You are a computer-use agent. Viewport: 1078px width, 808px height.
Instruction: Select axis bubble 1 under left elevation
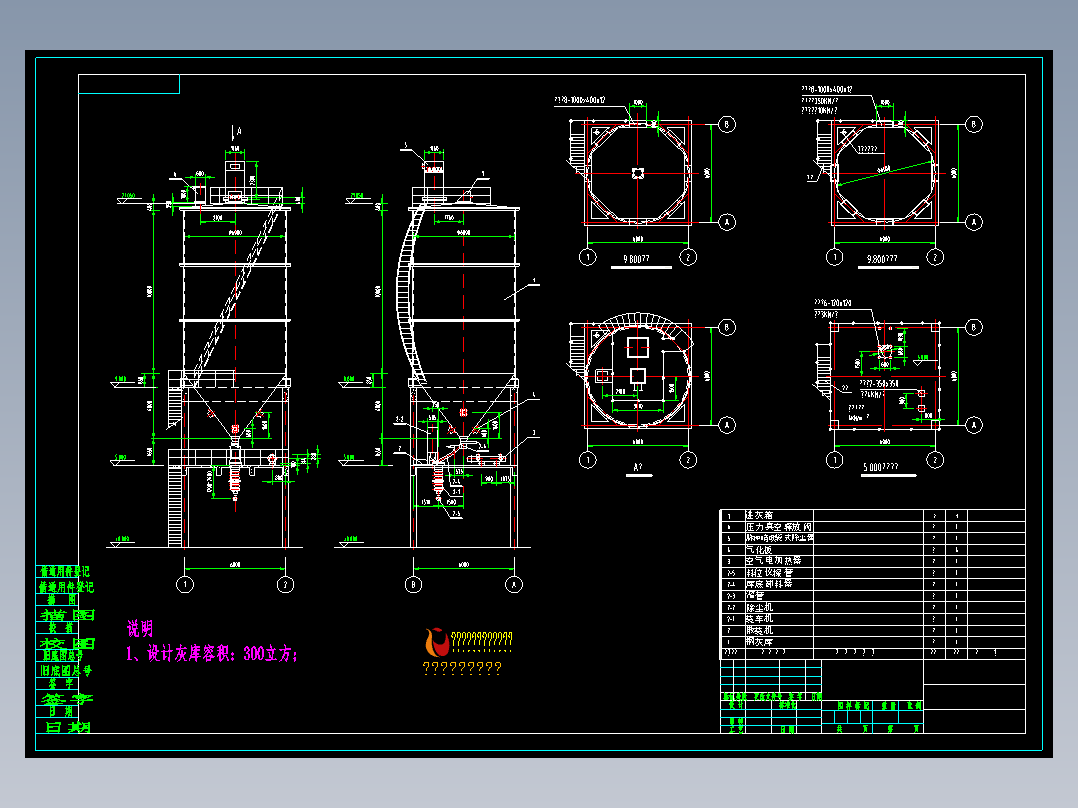(x=185, y=585)
